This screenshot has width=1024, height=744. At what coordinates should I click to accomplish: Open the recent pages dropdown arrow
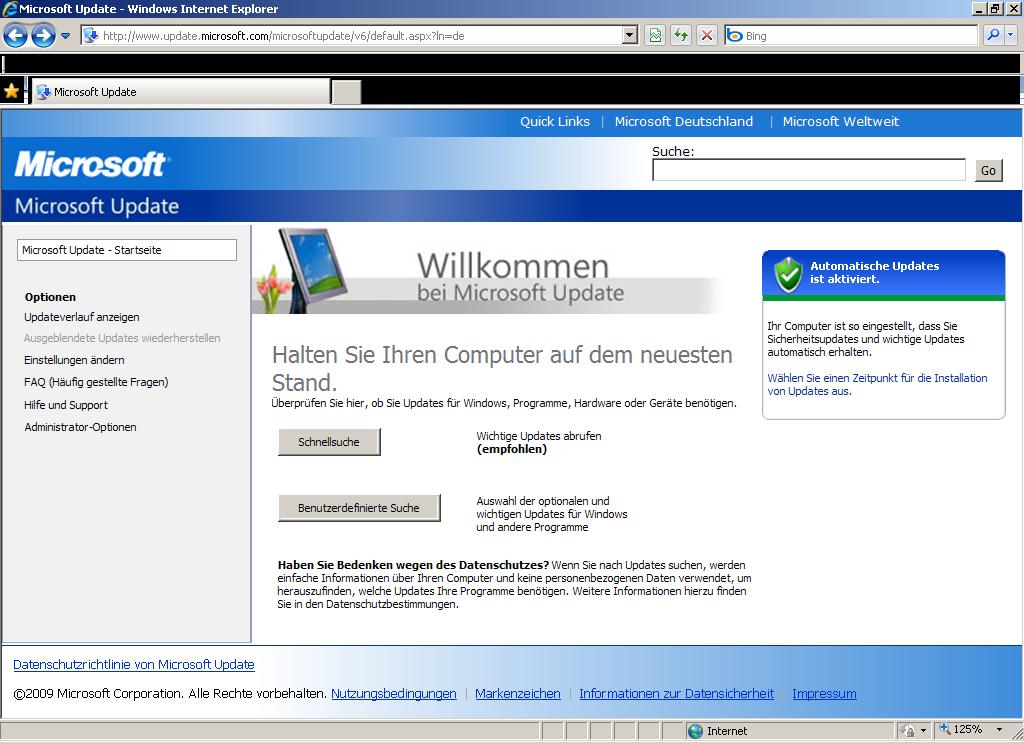tap(65, 36)
